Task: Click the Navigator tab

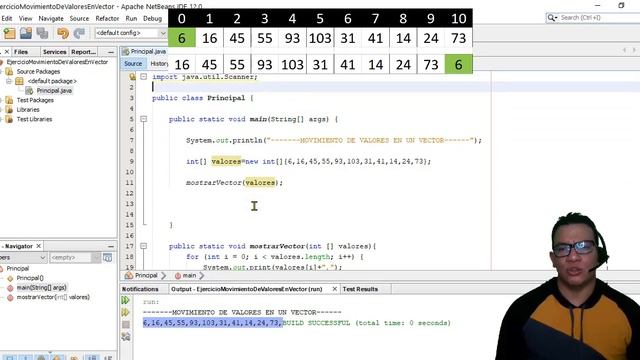Action: tap(19, 246)
